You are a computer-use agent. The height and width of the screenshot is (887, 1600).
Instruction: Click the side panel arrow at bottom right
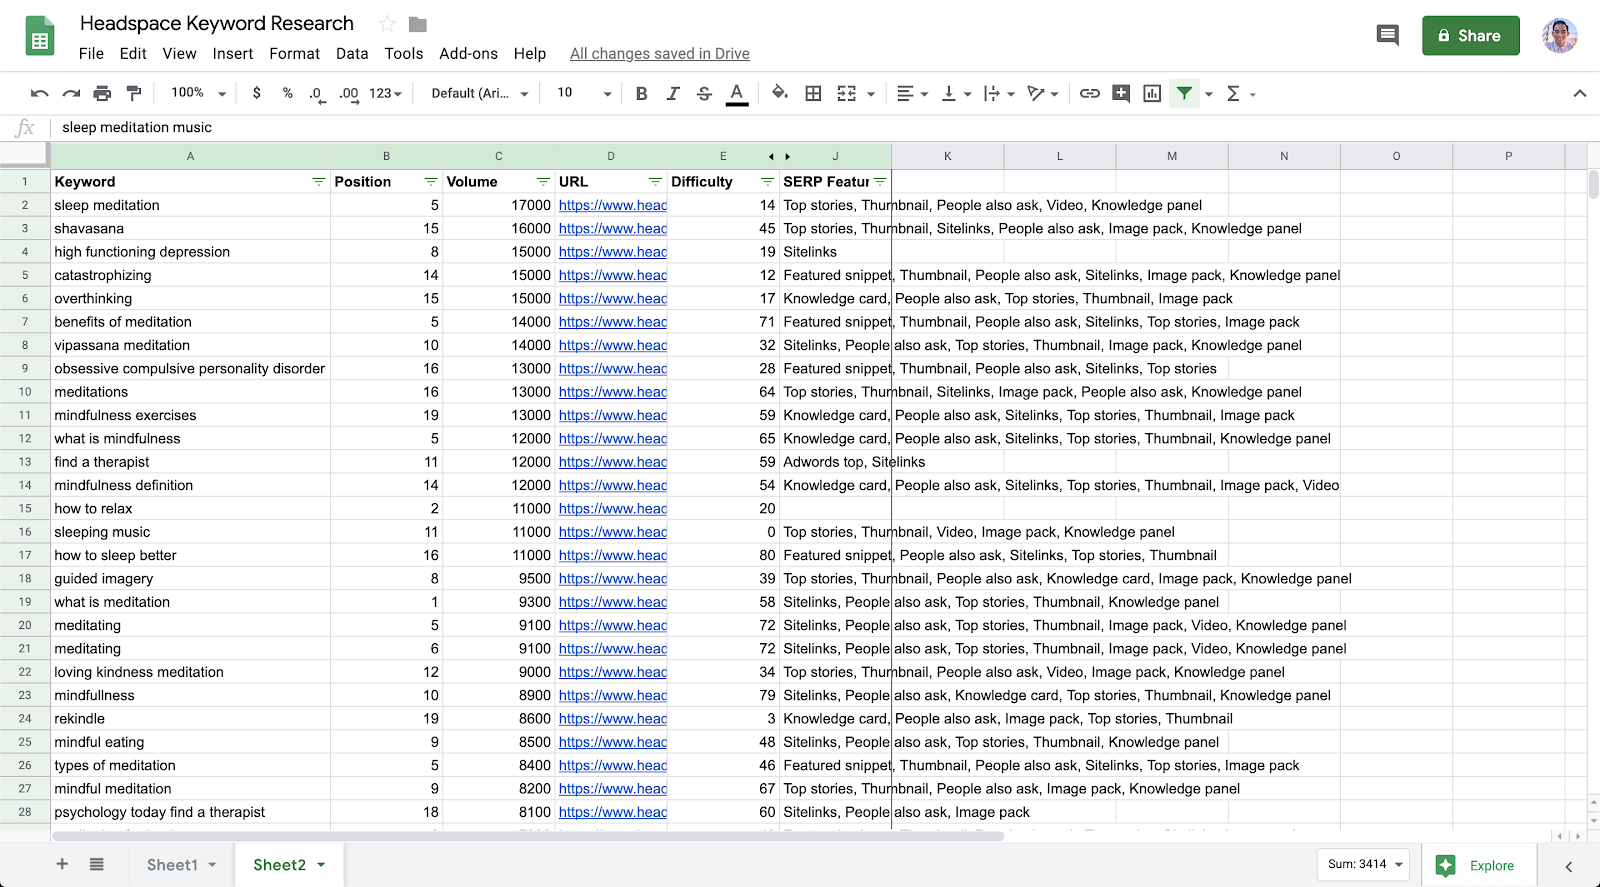point(1569,866)
